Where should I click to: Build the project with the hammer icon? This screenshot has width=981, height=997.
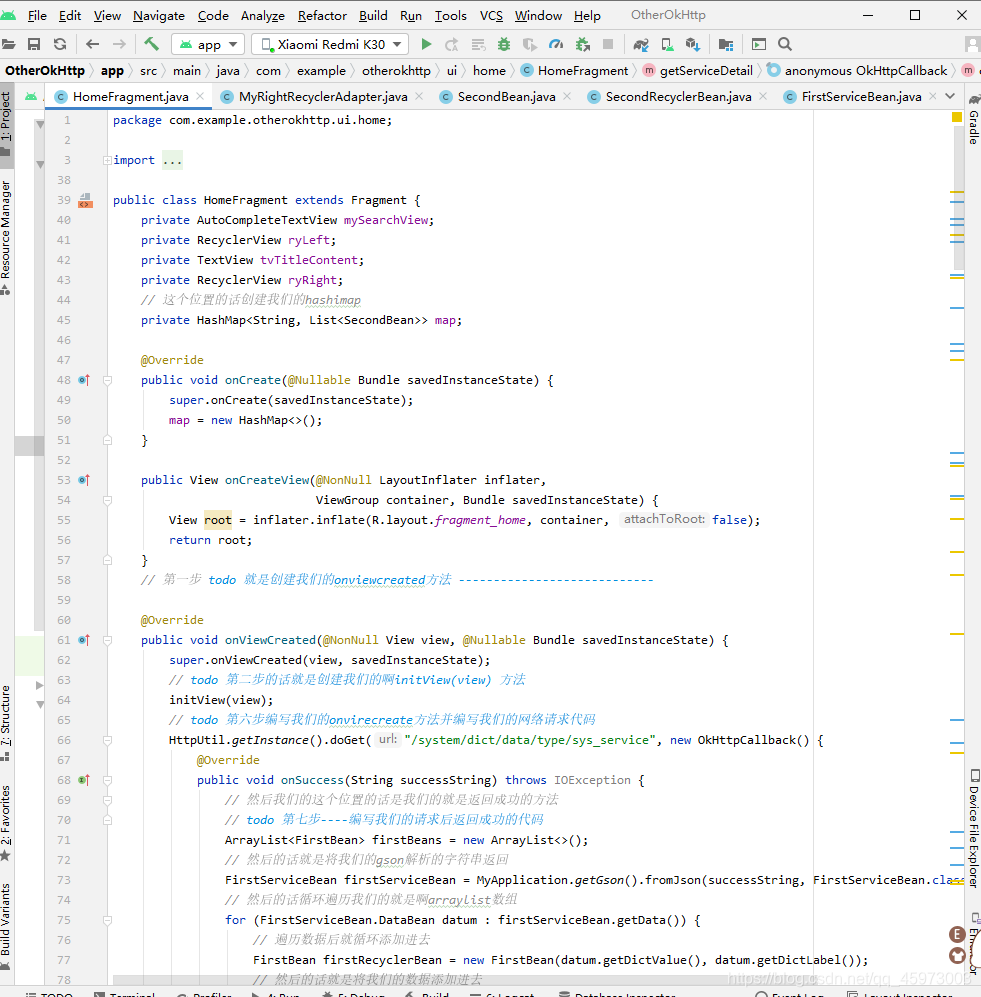(x=151, y=44)
